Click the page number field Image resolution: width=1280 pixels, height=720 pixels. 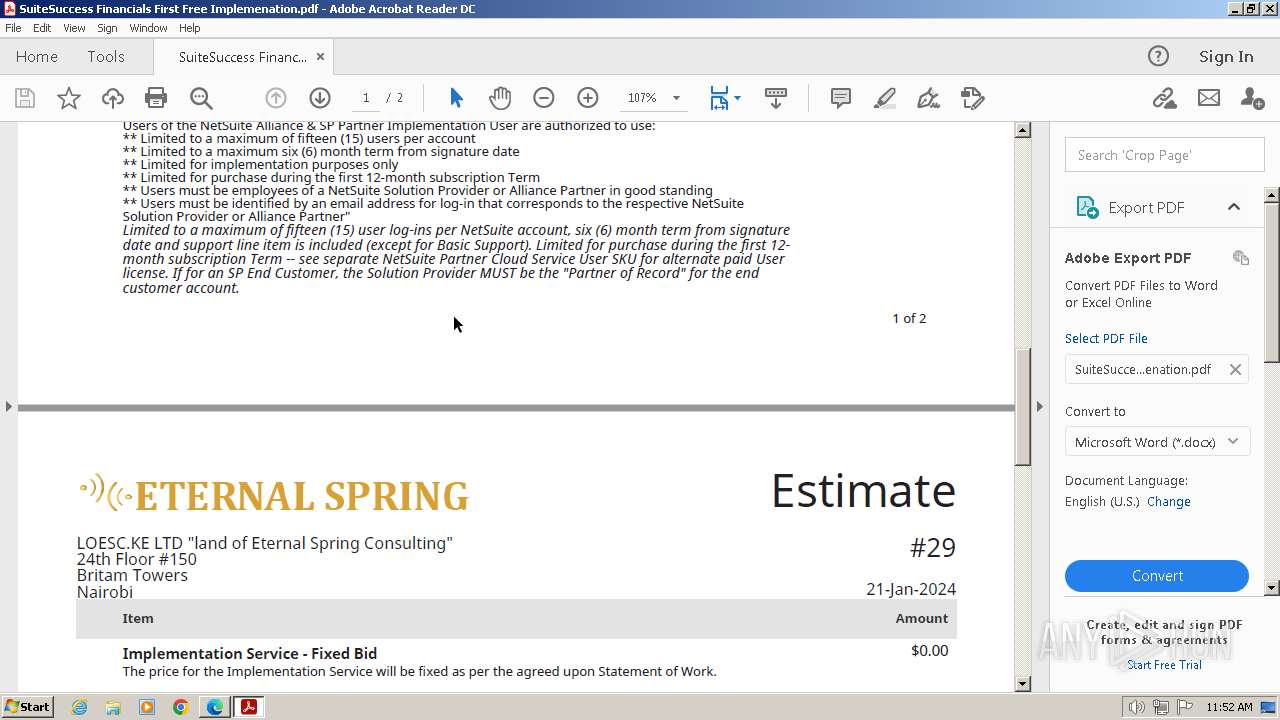(x=366, y=98)
